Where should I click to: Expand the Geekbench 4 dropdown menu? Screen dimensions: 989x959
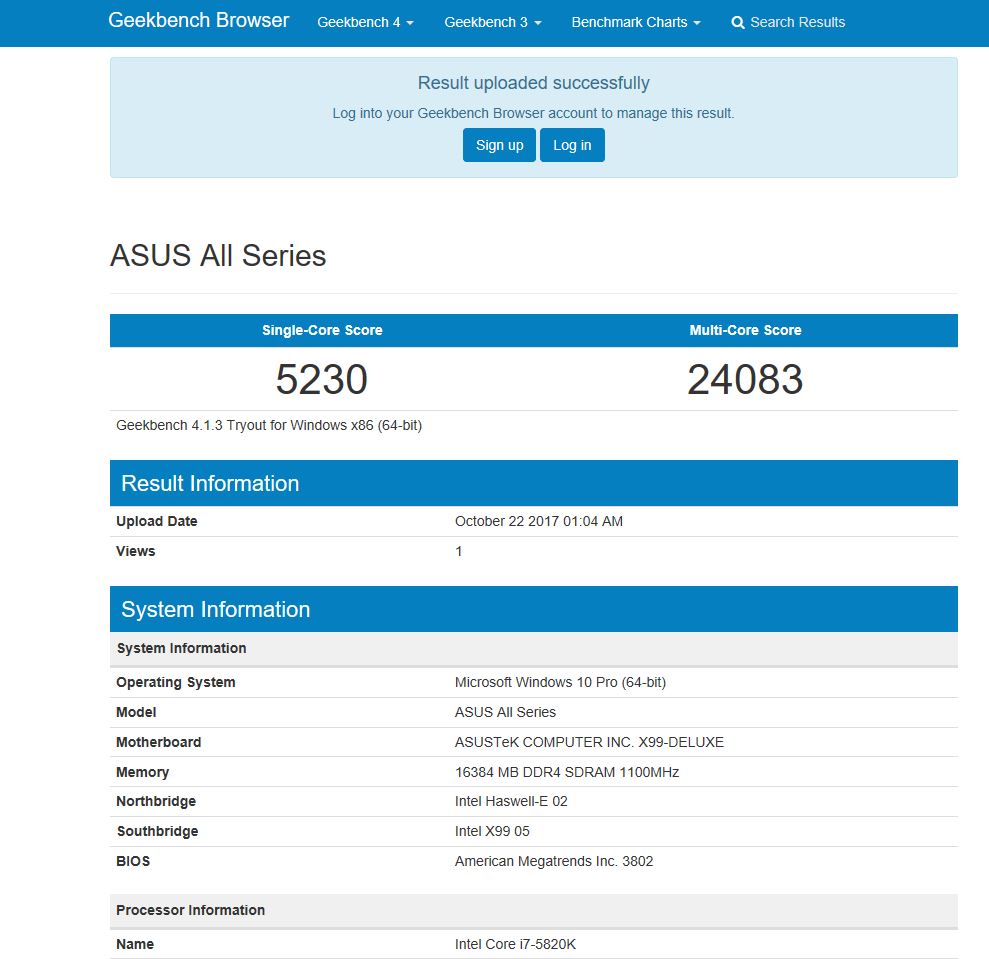[365, 22]
